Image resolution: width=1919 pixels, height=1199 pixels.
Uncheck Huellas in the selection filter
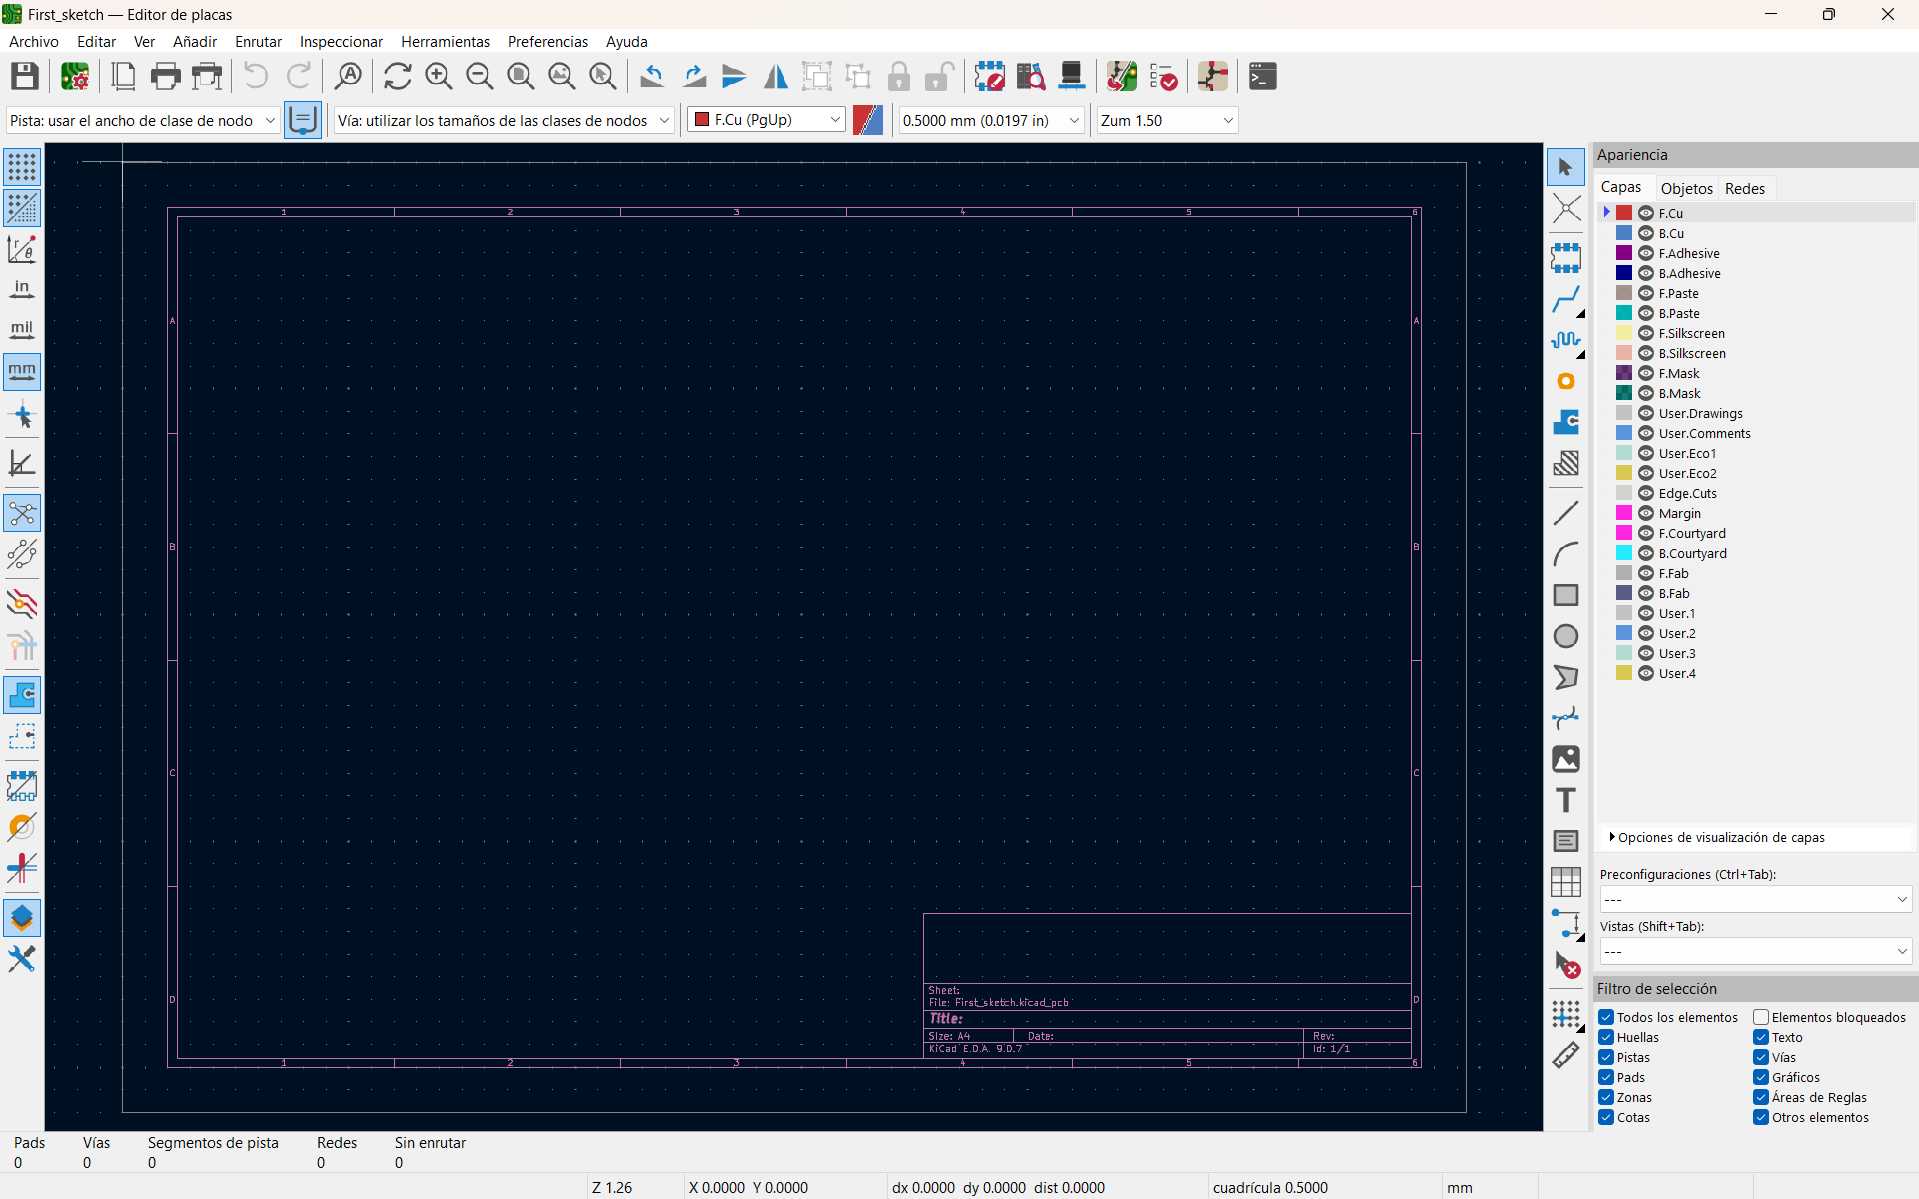[x=1607, y=1037]
